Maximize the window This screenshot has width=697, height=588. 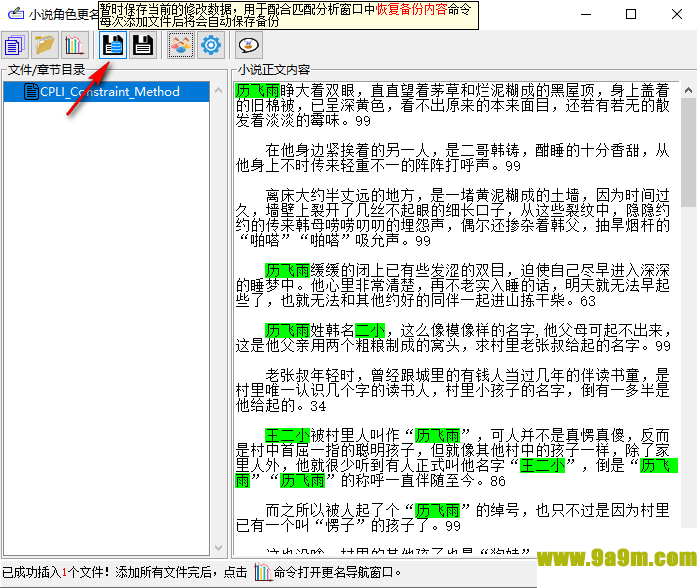[x=631, y=14]
